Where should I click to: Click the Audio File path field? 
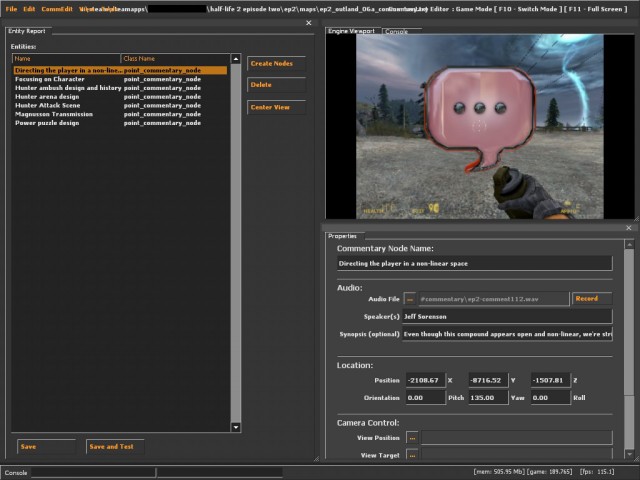click(x=493, y=299)
